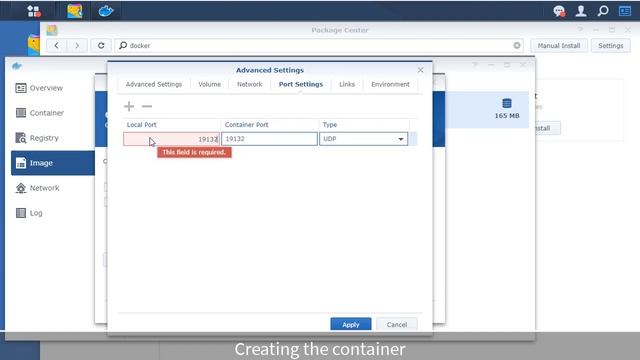Viewport: 640px width, 360px height.
Task: Go back in Package Center
Action: [x=56, y=45]
